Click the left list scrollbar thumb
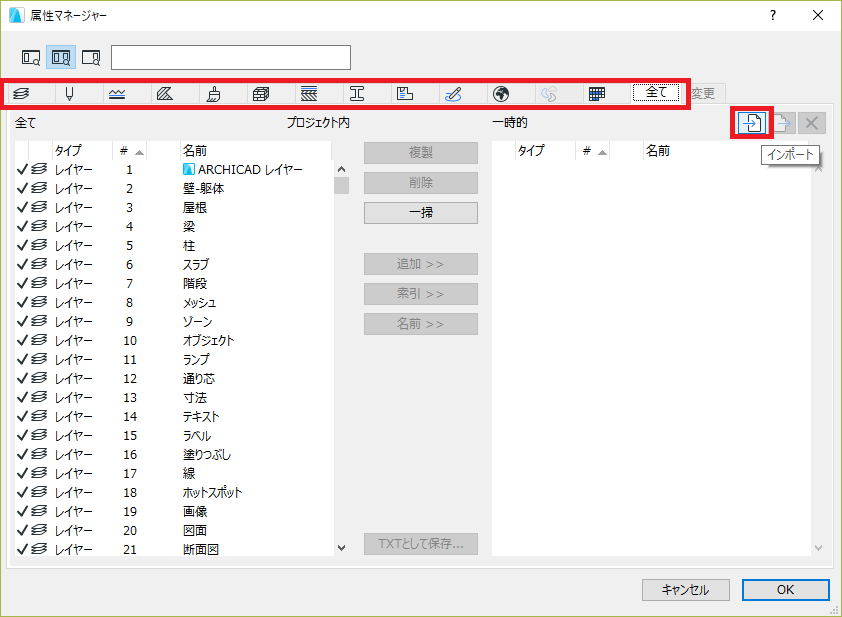 pyautogui.click(x=342, y=185)
